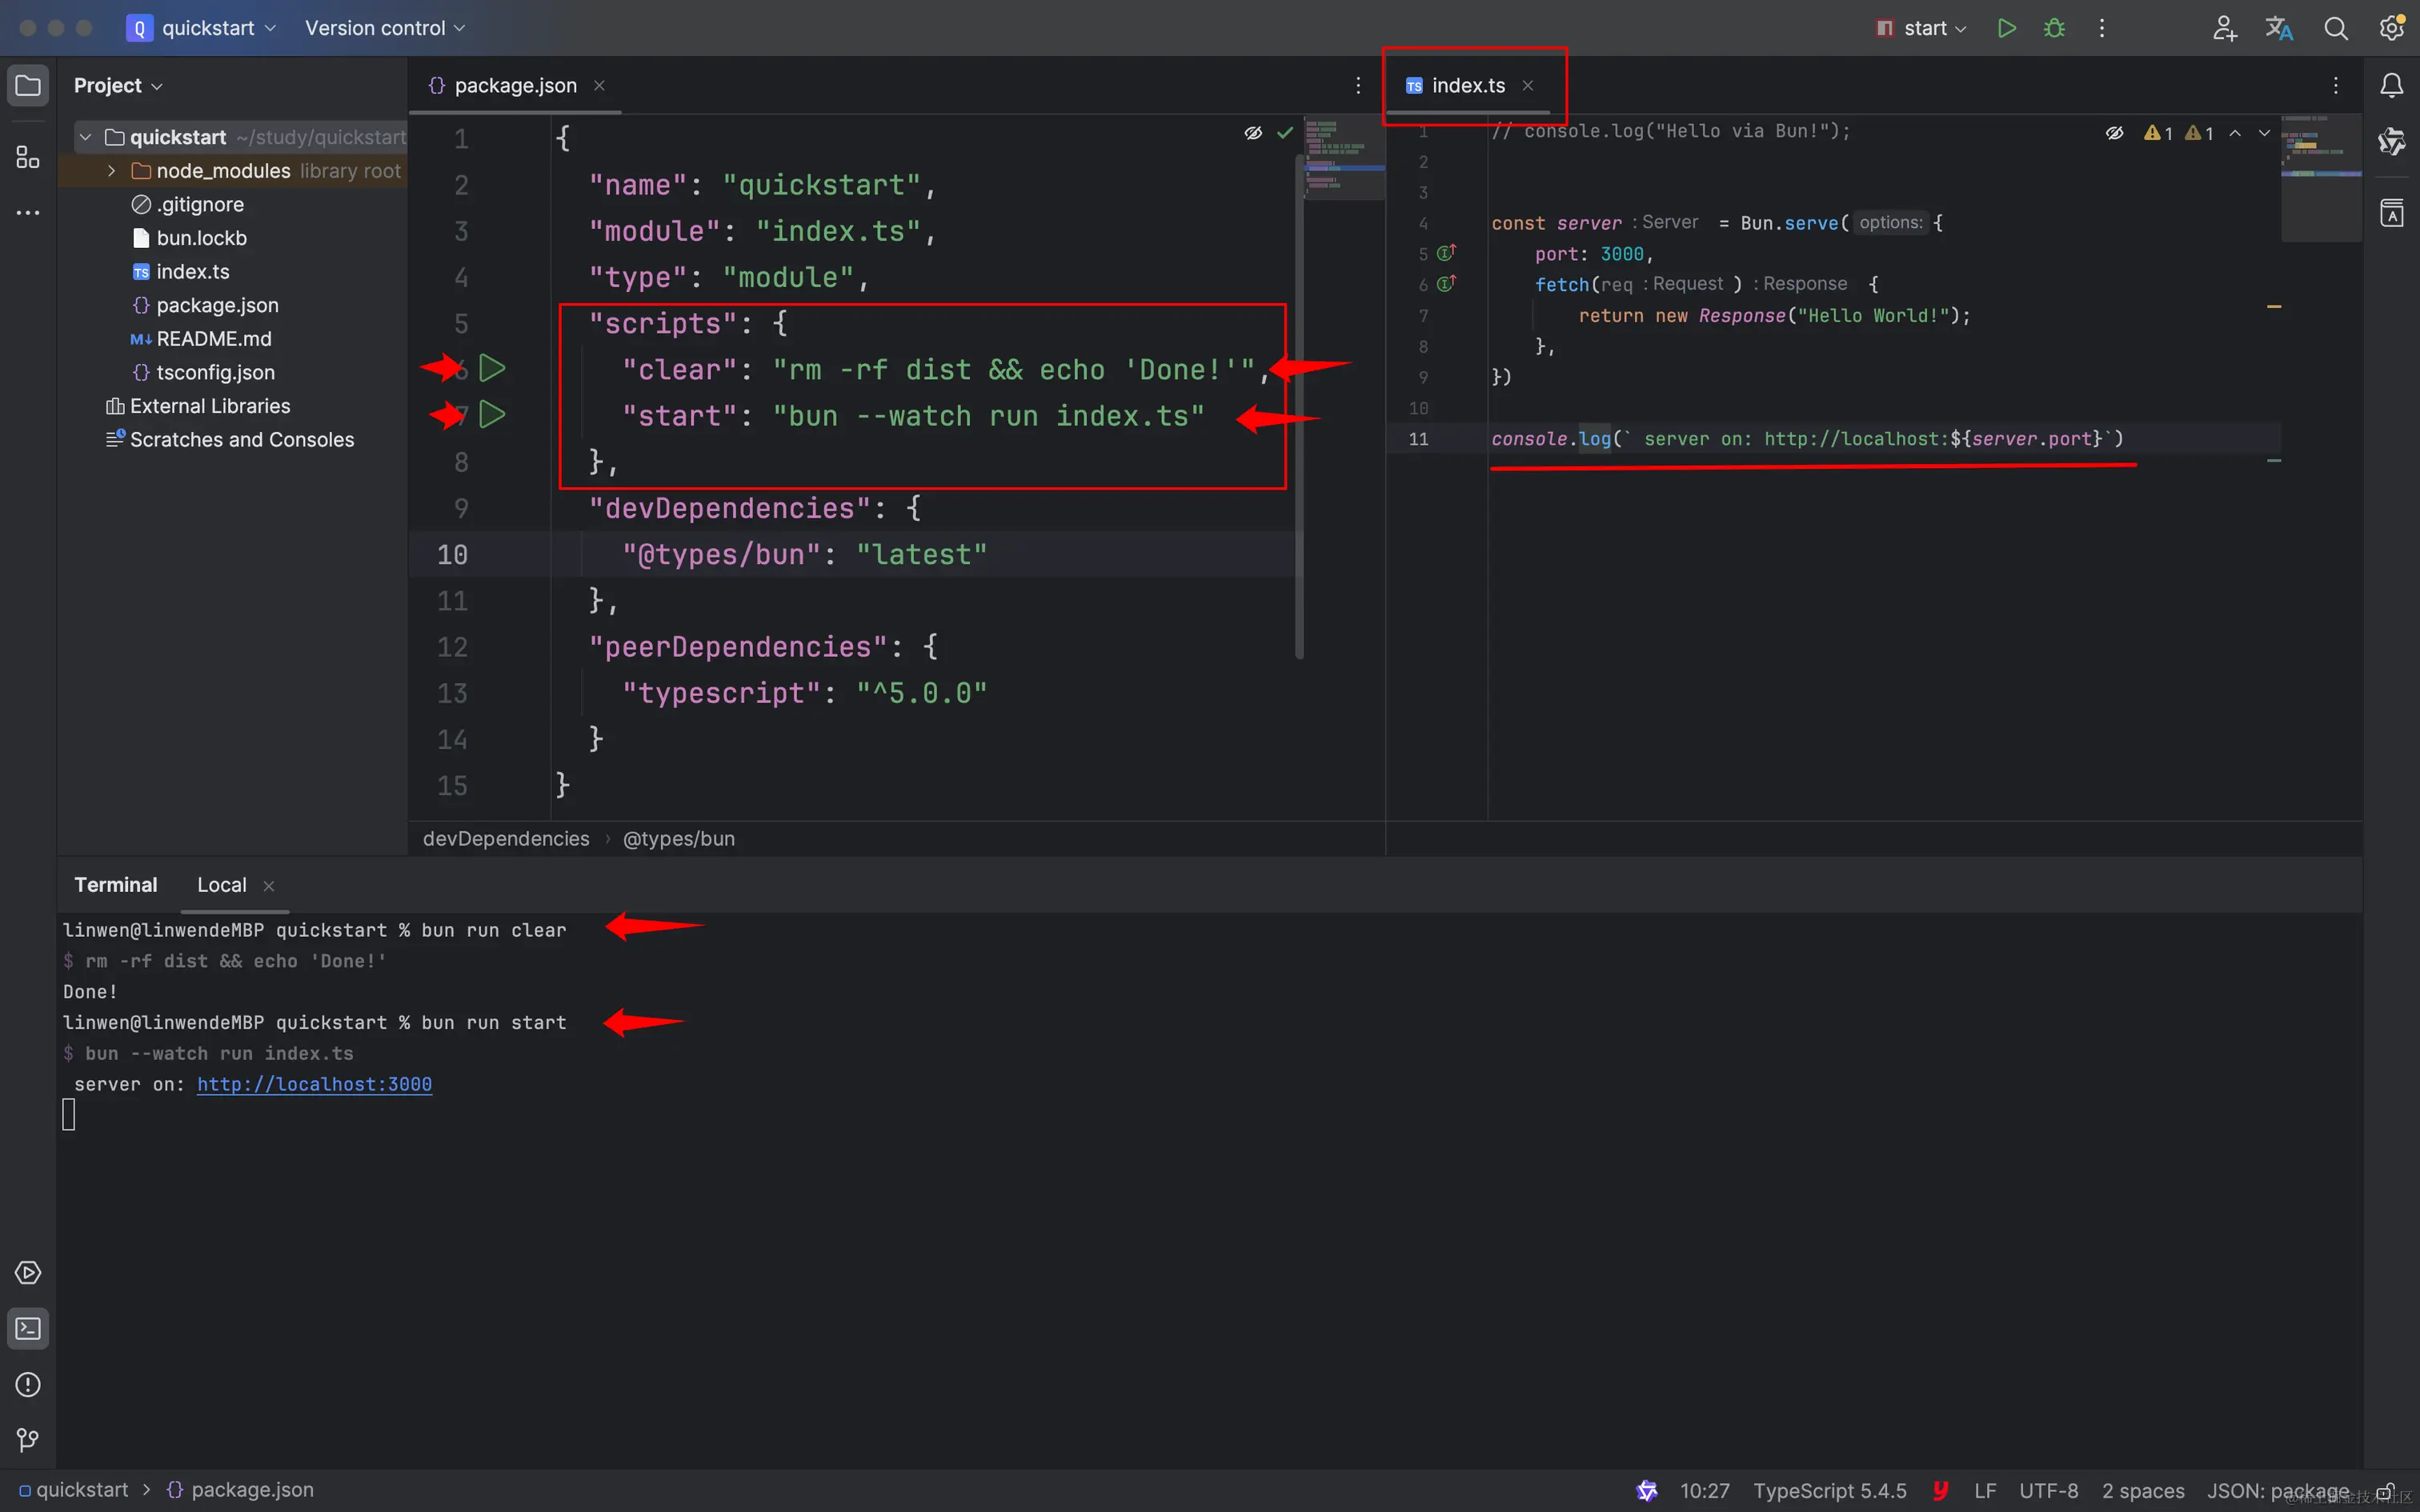Run the start script from gutter
2420x1512 pixels.
[492, 414]
